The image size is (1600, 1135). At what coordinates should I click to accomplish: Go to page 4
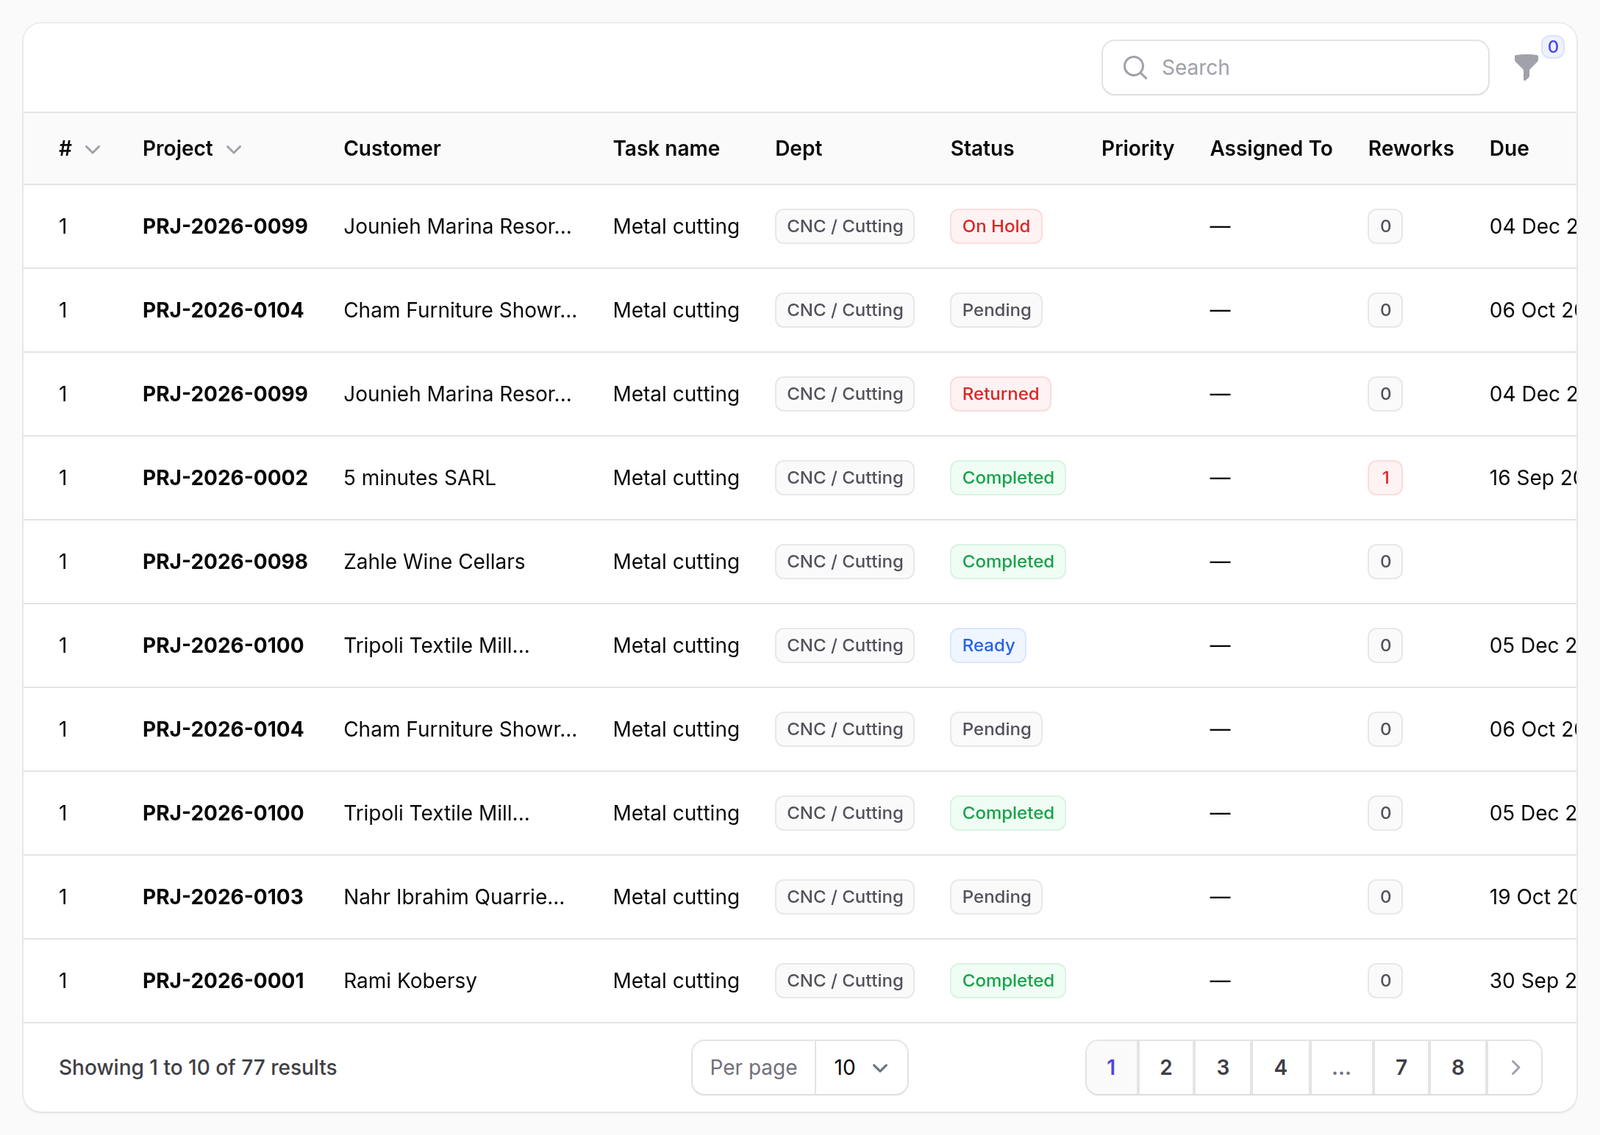click(1281, 1067)
